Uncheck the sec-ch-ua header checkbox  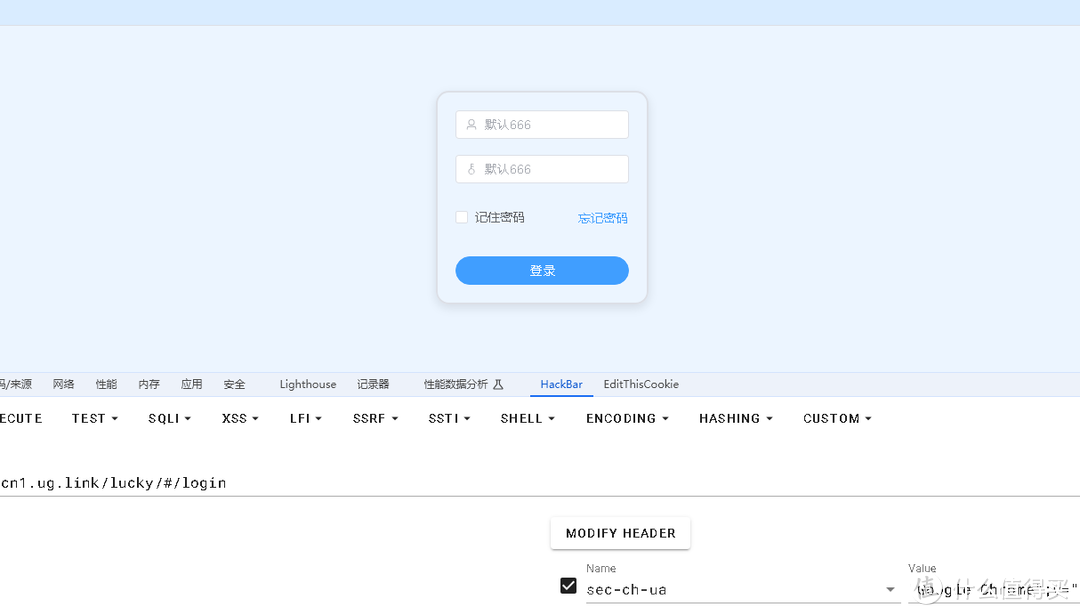tap(568, 586)
